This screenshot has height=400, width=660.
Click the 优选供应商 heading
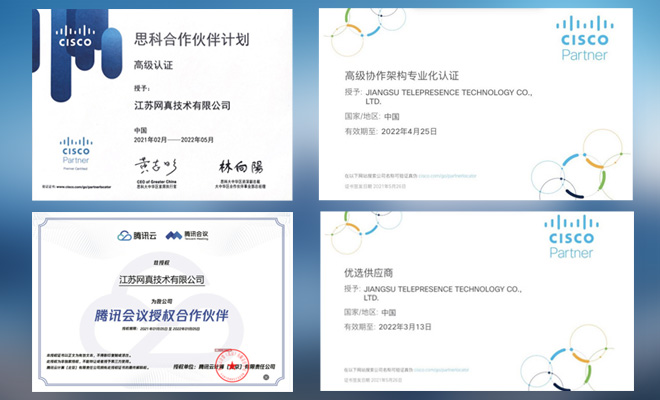click(366, 271)
